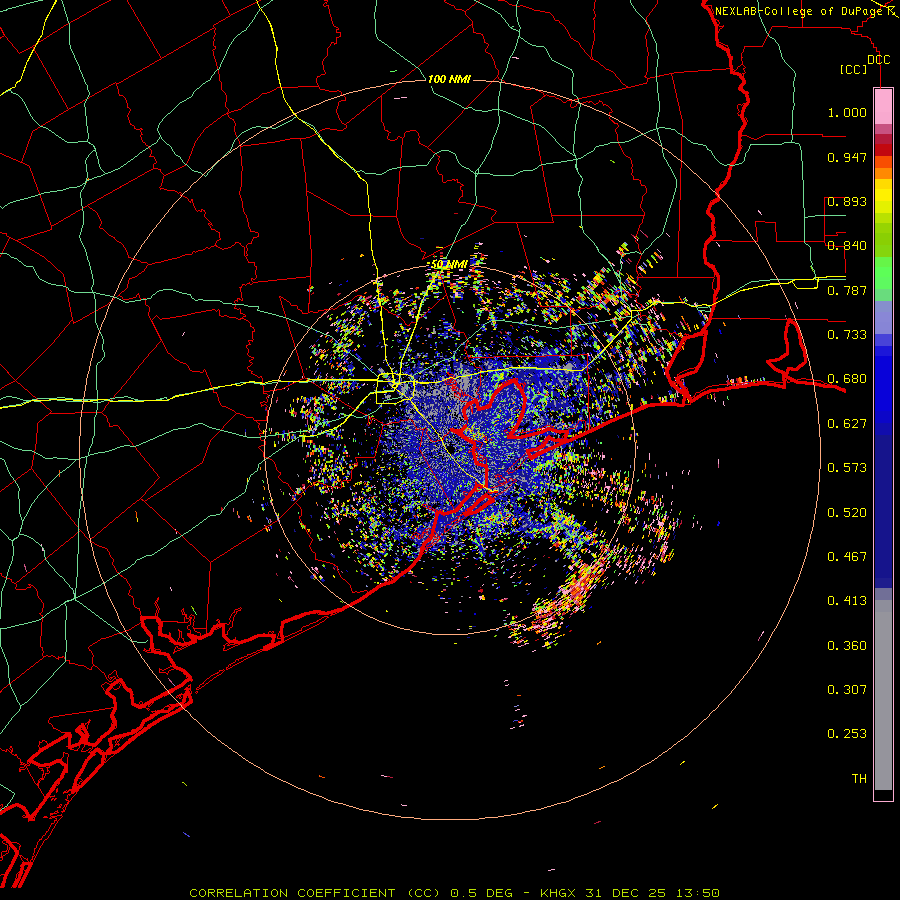The image size is (900, 900).
Task: Click the 0.360 scale value
Action: click(847, 646)
